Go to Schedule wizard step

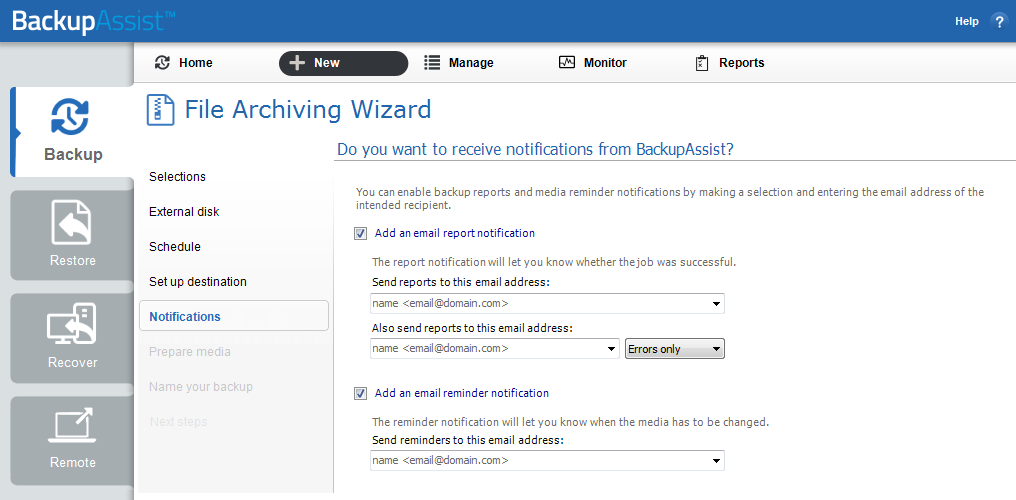click(x=174, y=247)
